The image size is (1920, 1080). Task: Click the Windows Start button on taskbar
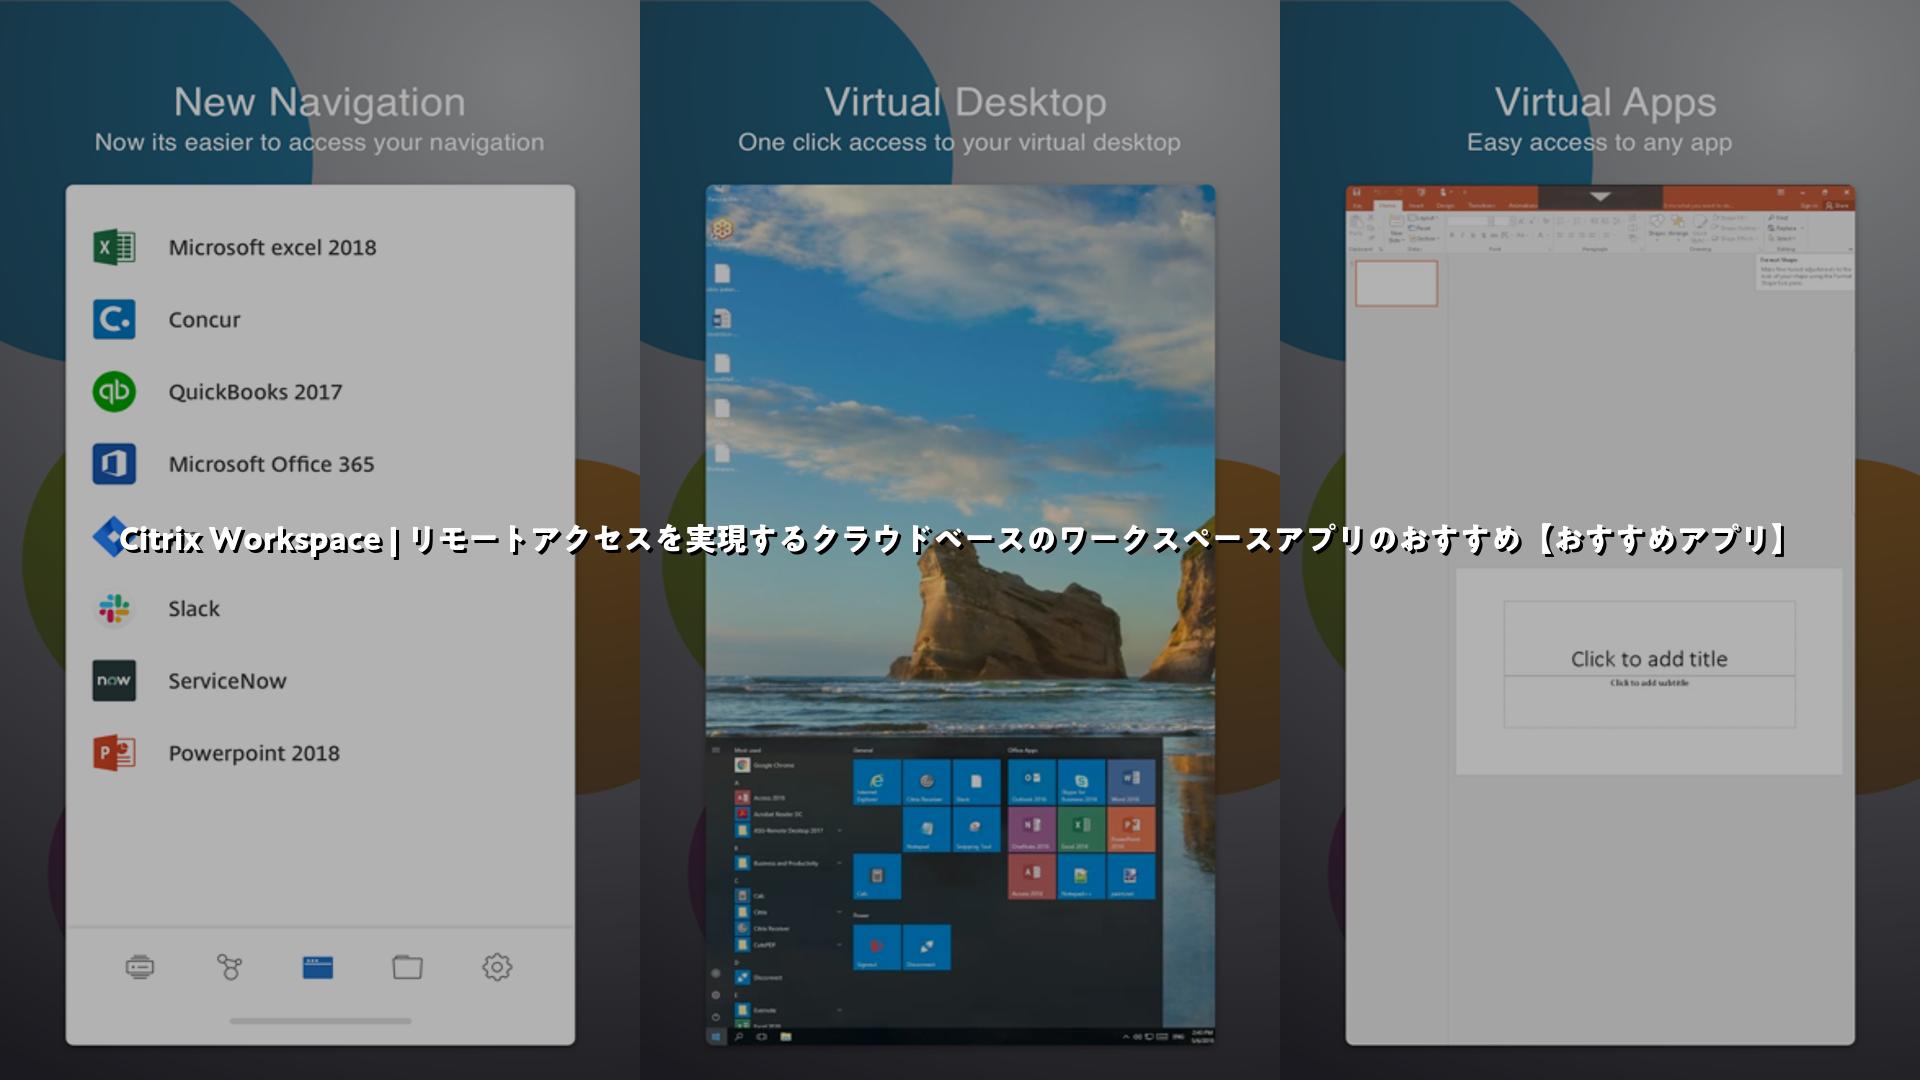[x=716, y=1037]
